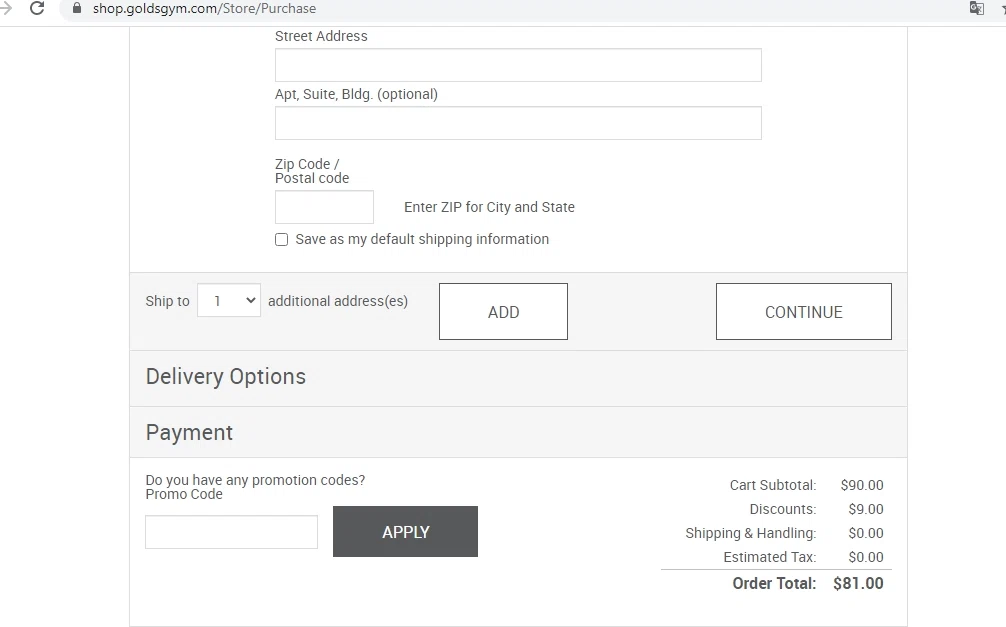Select the Cart Subtotal $90.00 value
The width and height of the screenshot is (1006, 627).
(862, 485)
